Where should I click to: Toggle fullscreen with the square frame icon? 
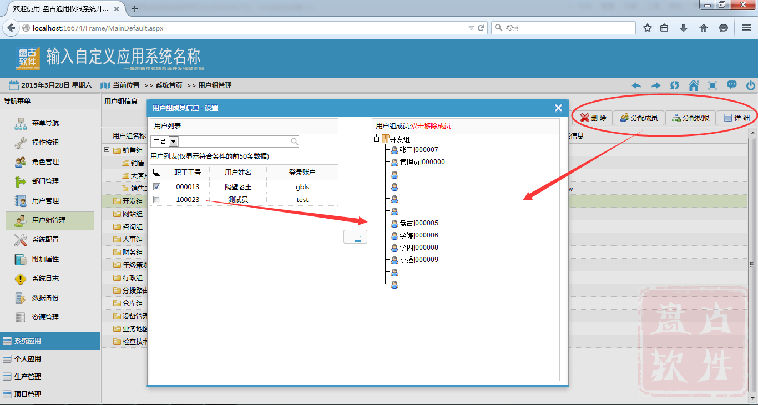click(x=712, y=86)
